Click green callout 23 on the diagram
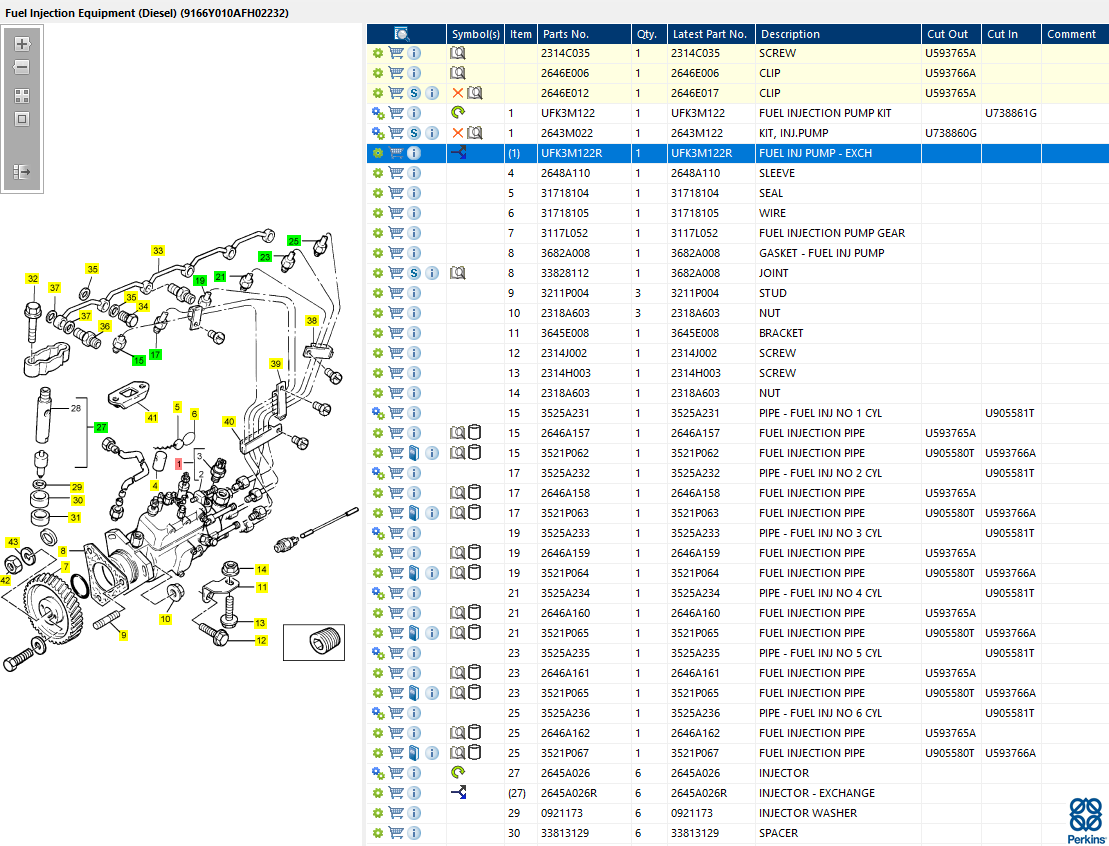This screenshot has height=846, width=1109. click(265, 257)
